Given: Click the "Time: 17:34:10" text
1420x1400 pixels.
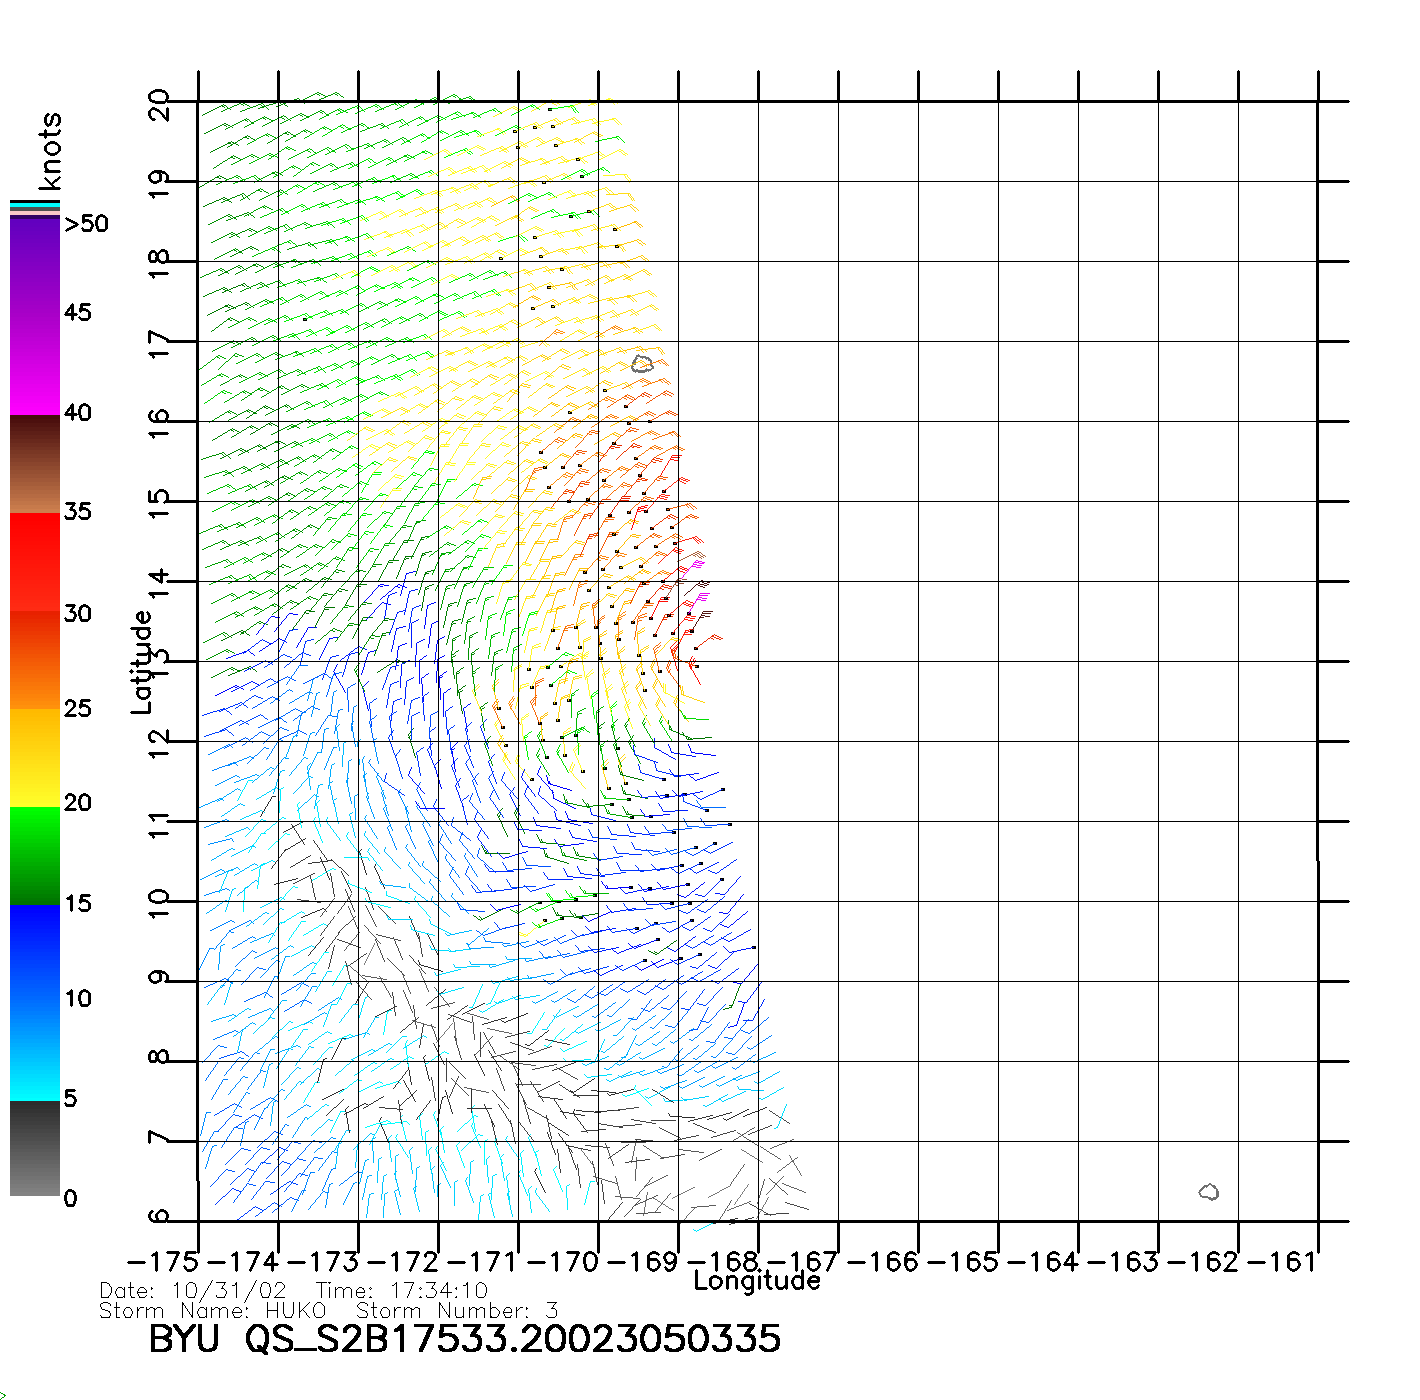Looking at the screenshot, I should pyautogui.click(x=402, y=1291).
